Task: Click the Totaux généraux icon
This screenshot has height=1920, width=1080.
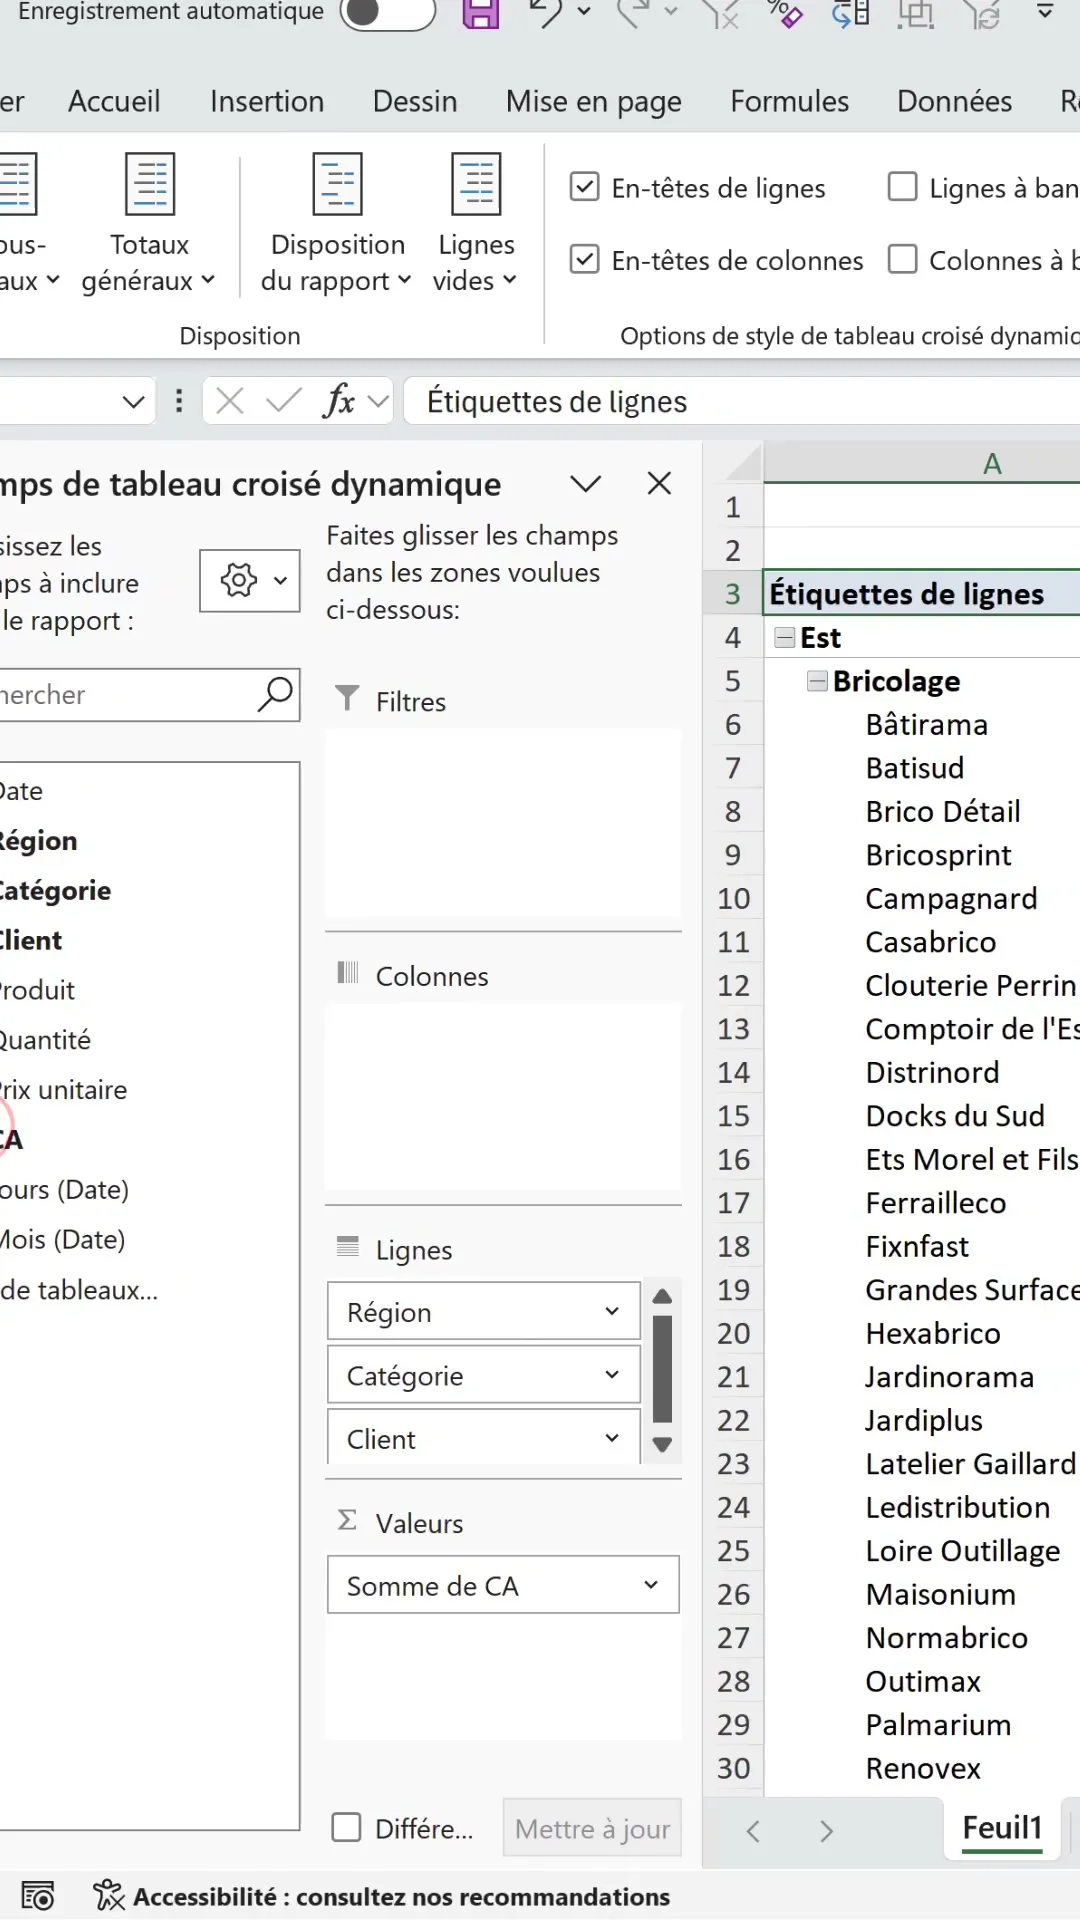Action: point(150,184)
